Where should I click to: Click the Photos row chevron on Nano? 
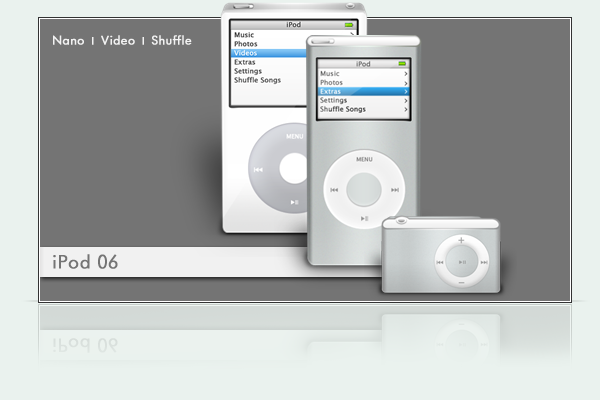coord(406,83)
